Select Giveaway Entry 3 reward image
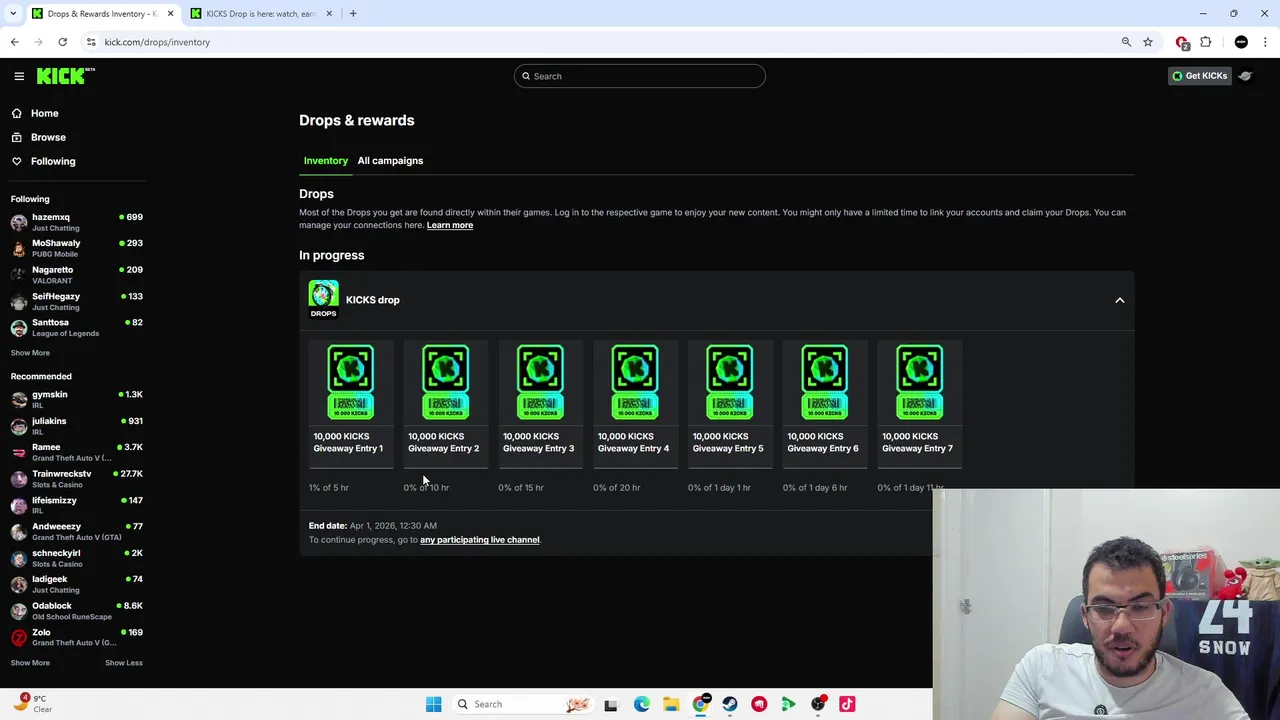Image resolution: width=1280 pixels, height=720 pixels. [x=540, y=381]
